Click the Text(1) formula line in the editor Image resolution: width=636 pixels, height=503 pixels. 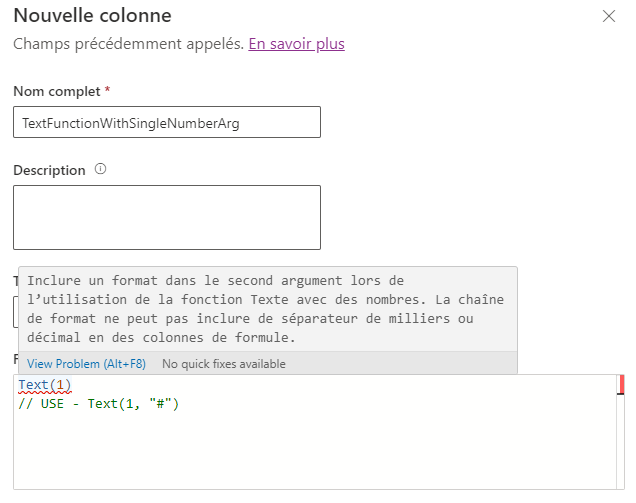pos(45,385)
